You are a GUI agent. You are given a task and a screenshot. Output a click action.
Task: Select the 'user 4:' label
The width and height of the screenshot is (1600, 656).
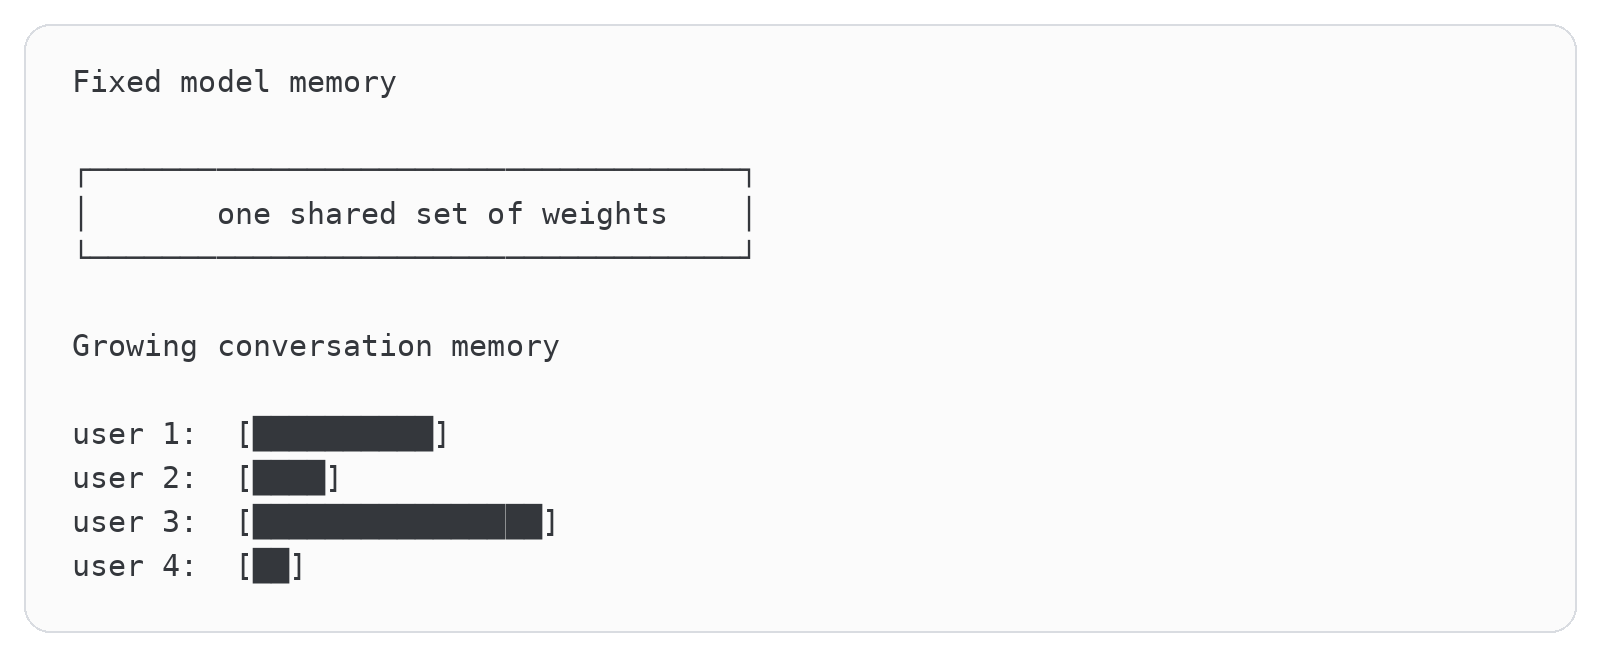click(x=134, y=566)
